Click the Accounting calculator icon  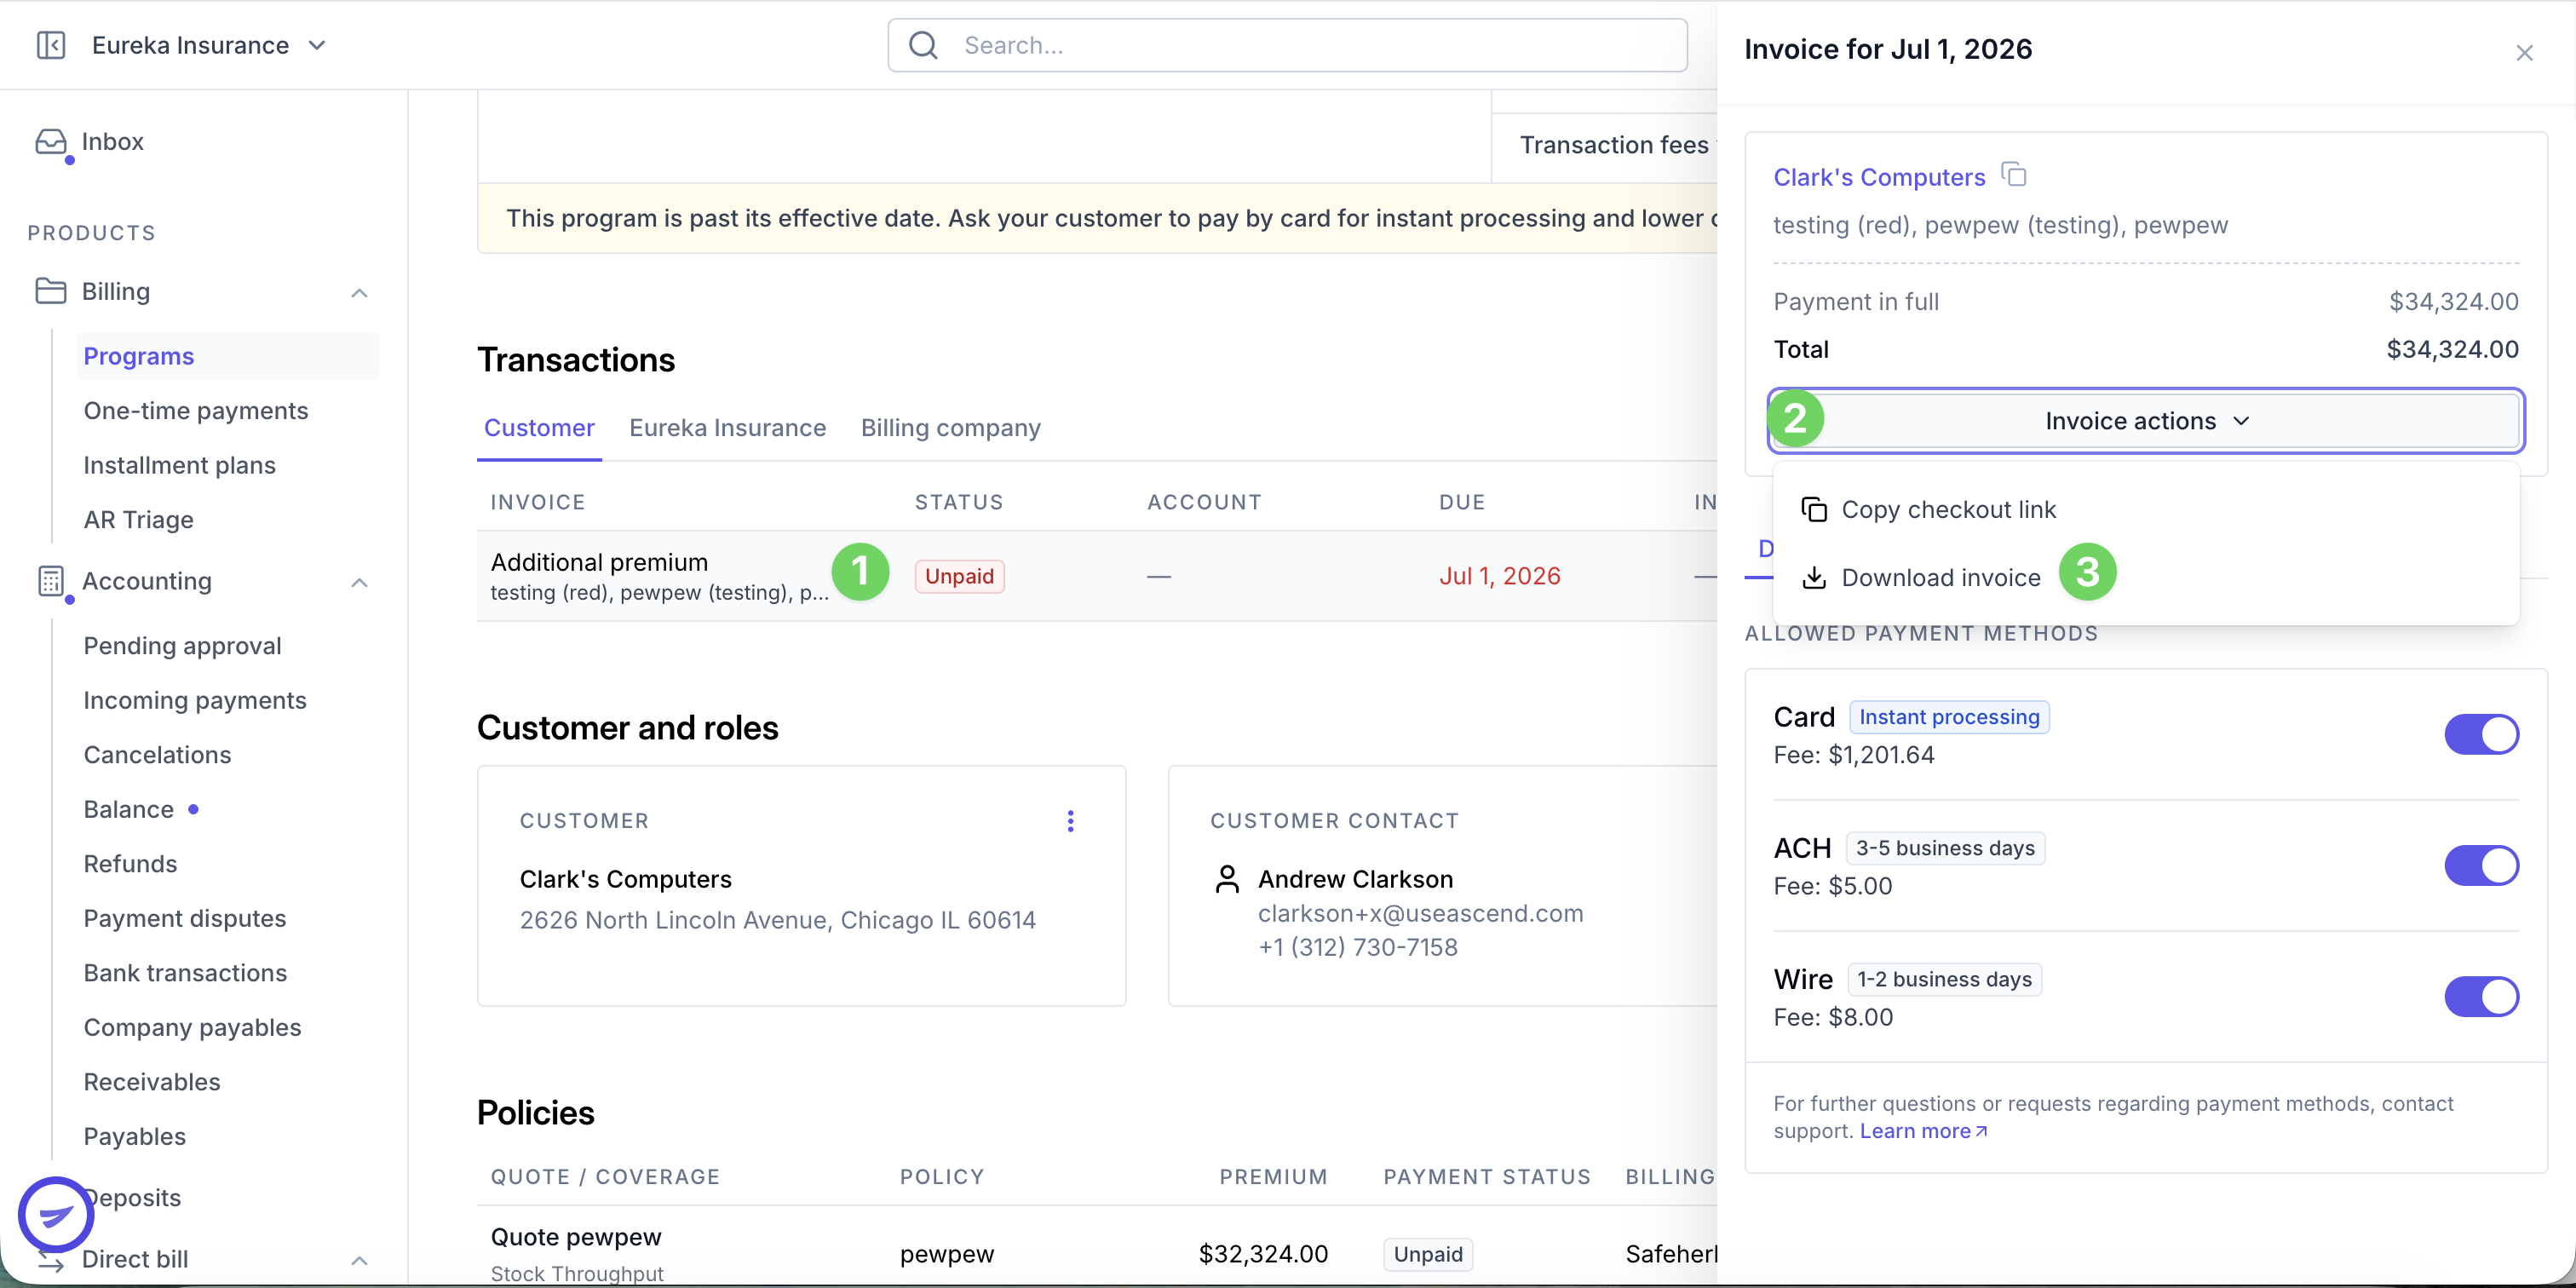[51, 581]
